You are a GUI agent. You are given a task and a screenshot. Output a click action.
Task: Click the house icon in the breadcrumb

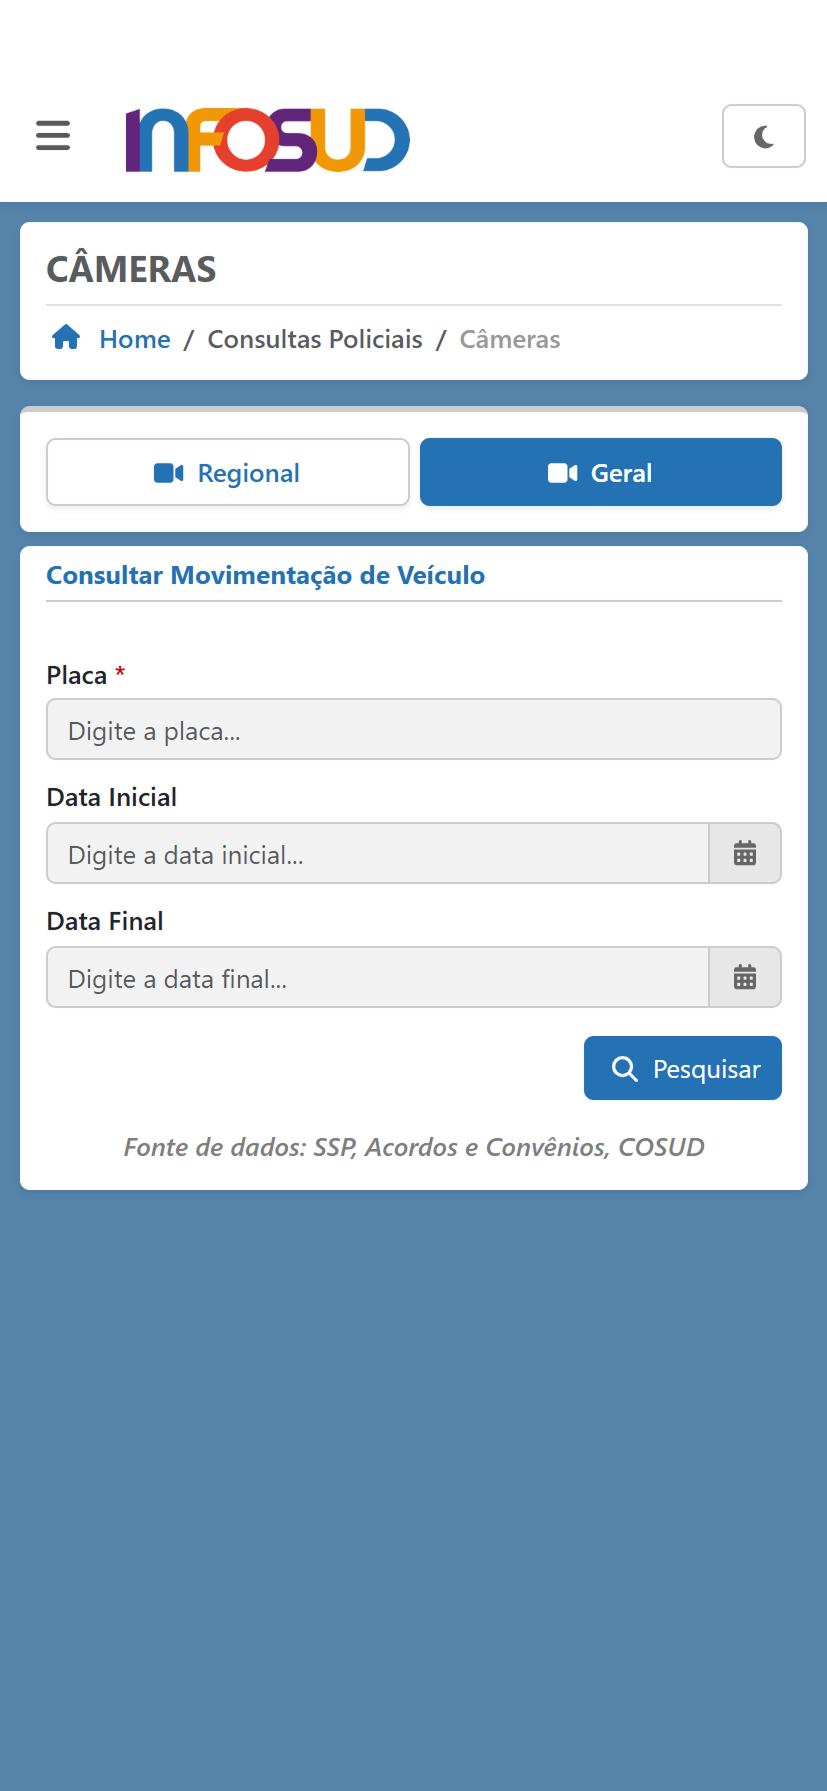point(66,338)
